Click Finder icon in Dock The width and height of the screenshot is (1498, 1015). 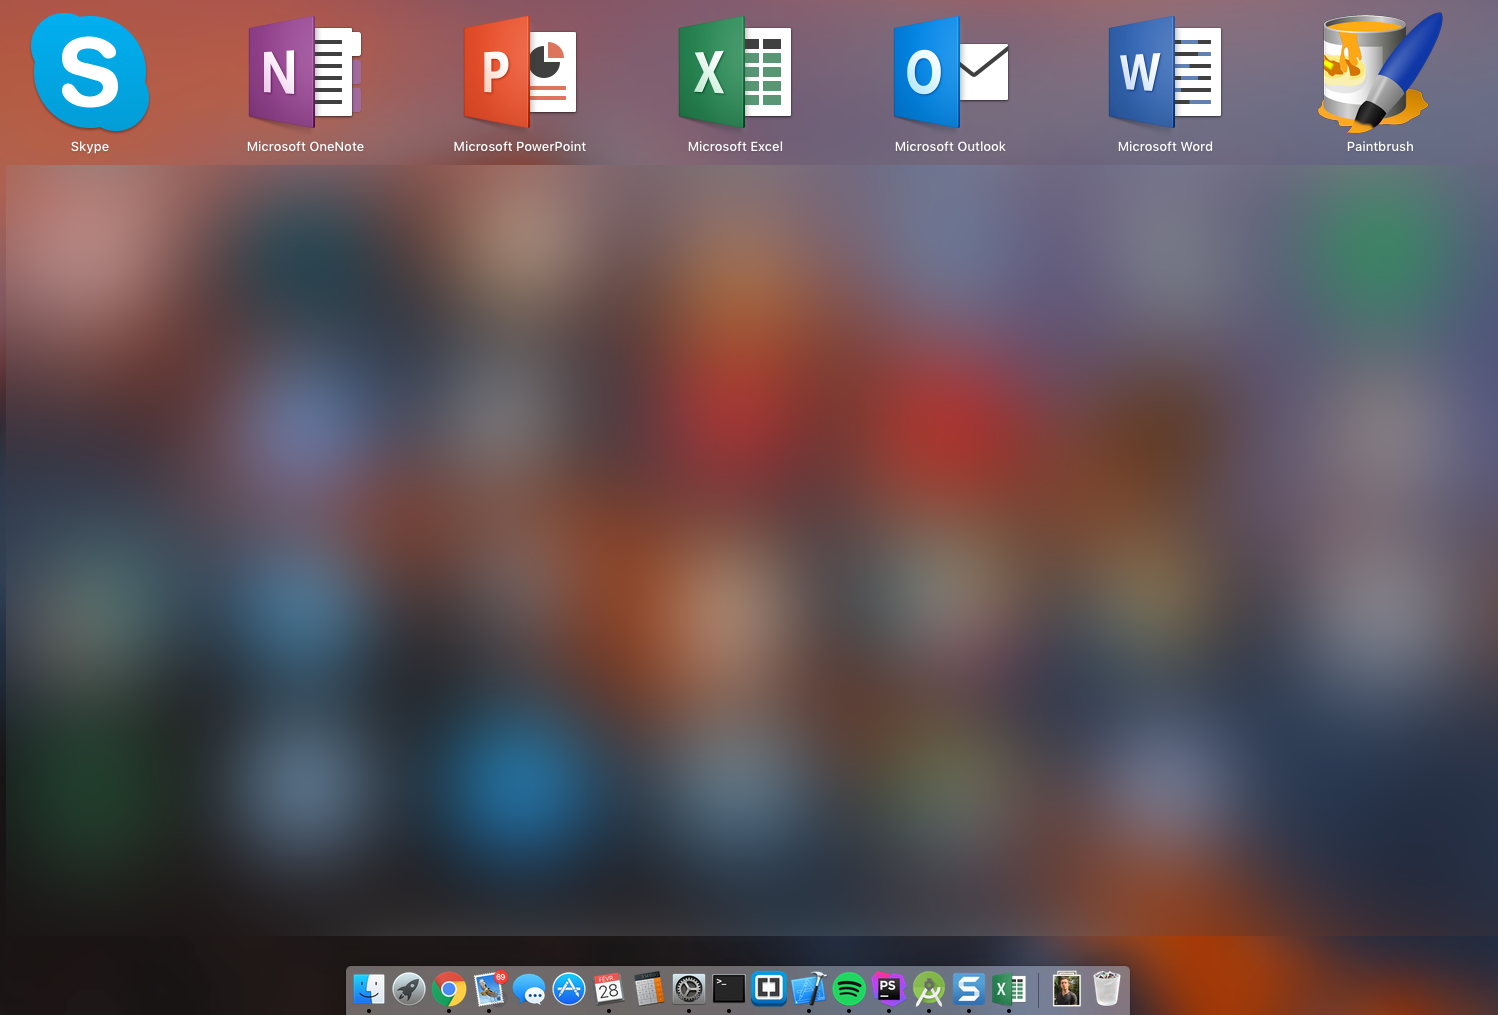(x=369, y=989)
